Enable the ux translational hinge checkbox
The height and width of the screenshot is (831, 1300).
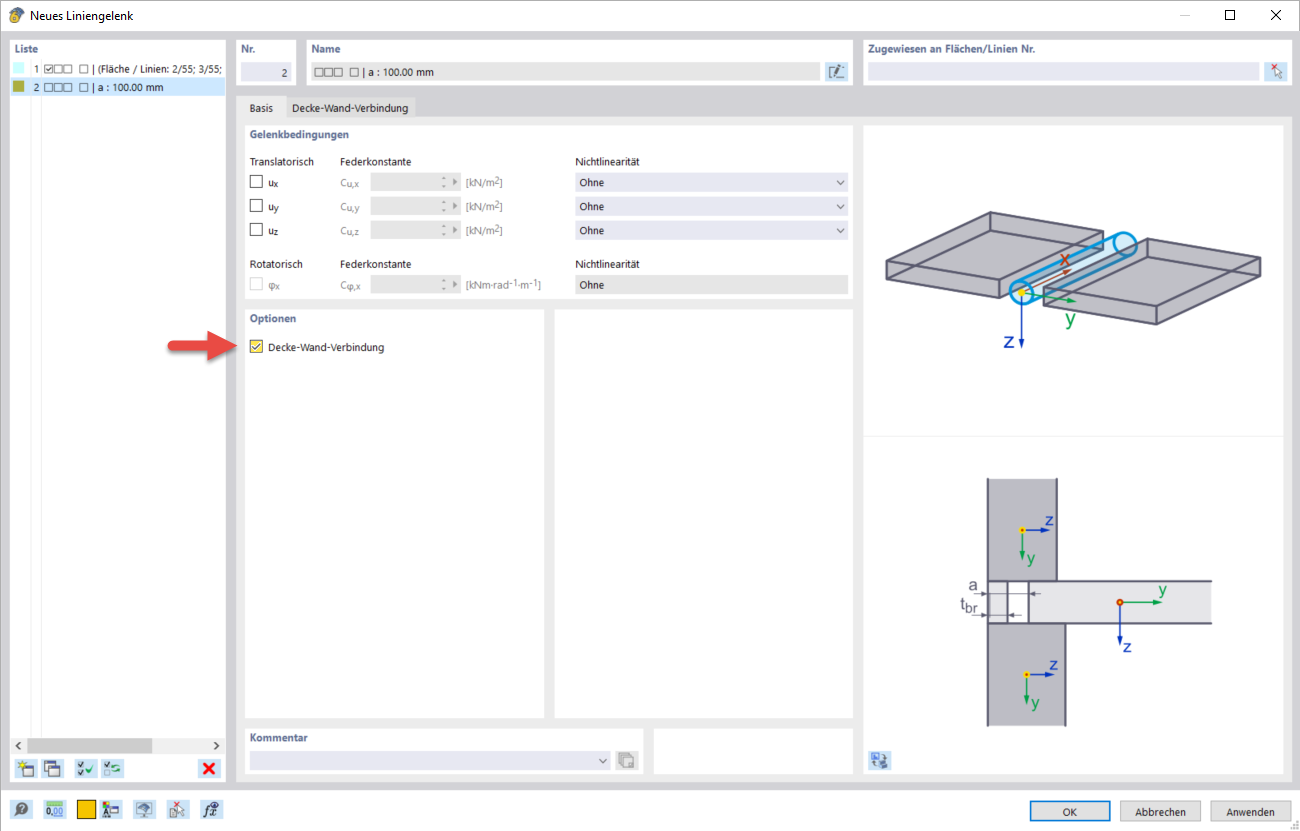[256, 182]
